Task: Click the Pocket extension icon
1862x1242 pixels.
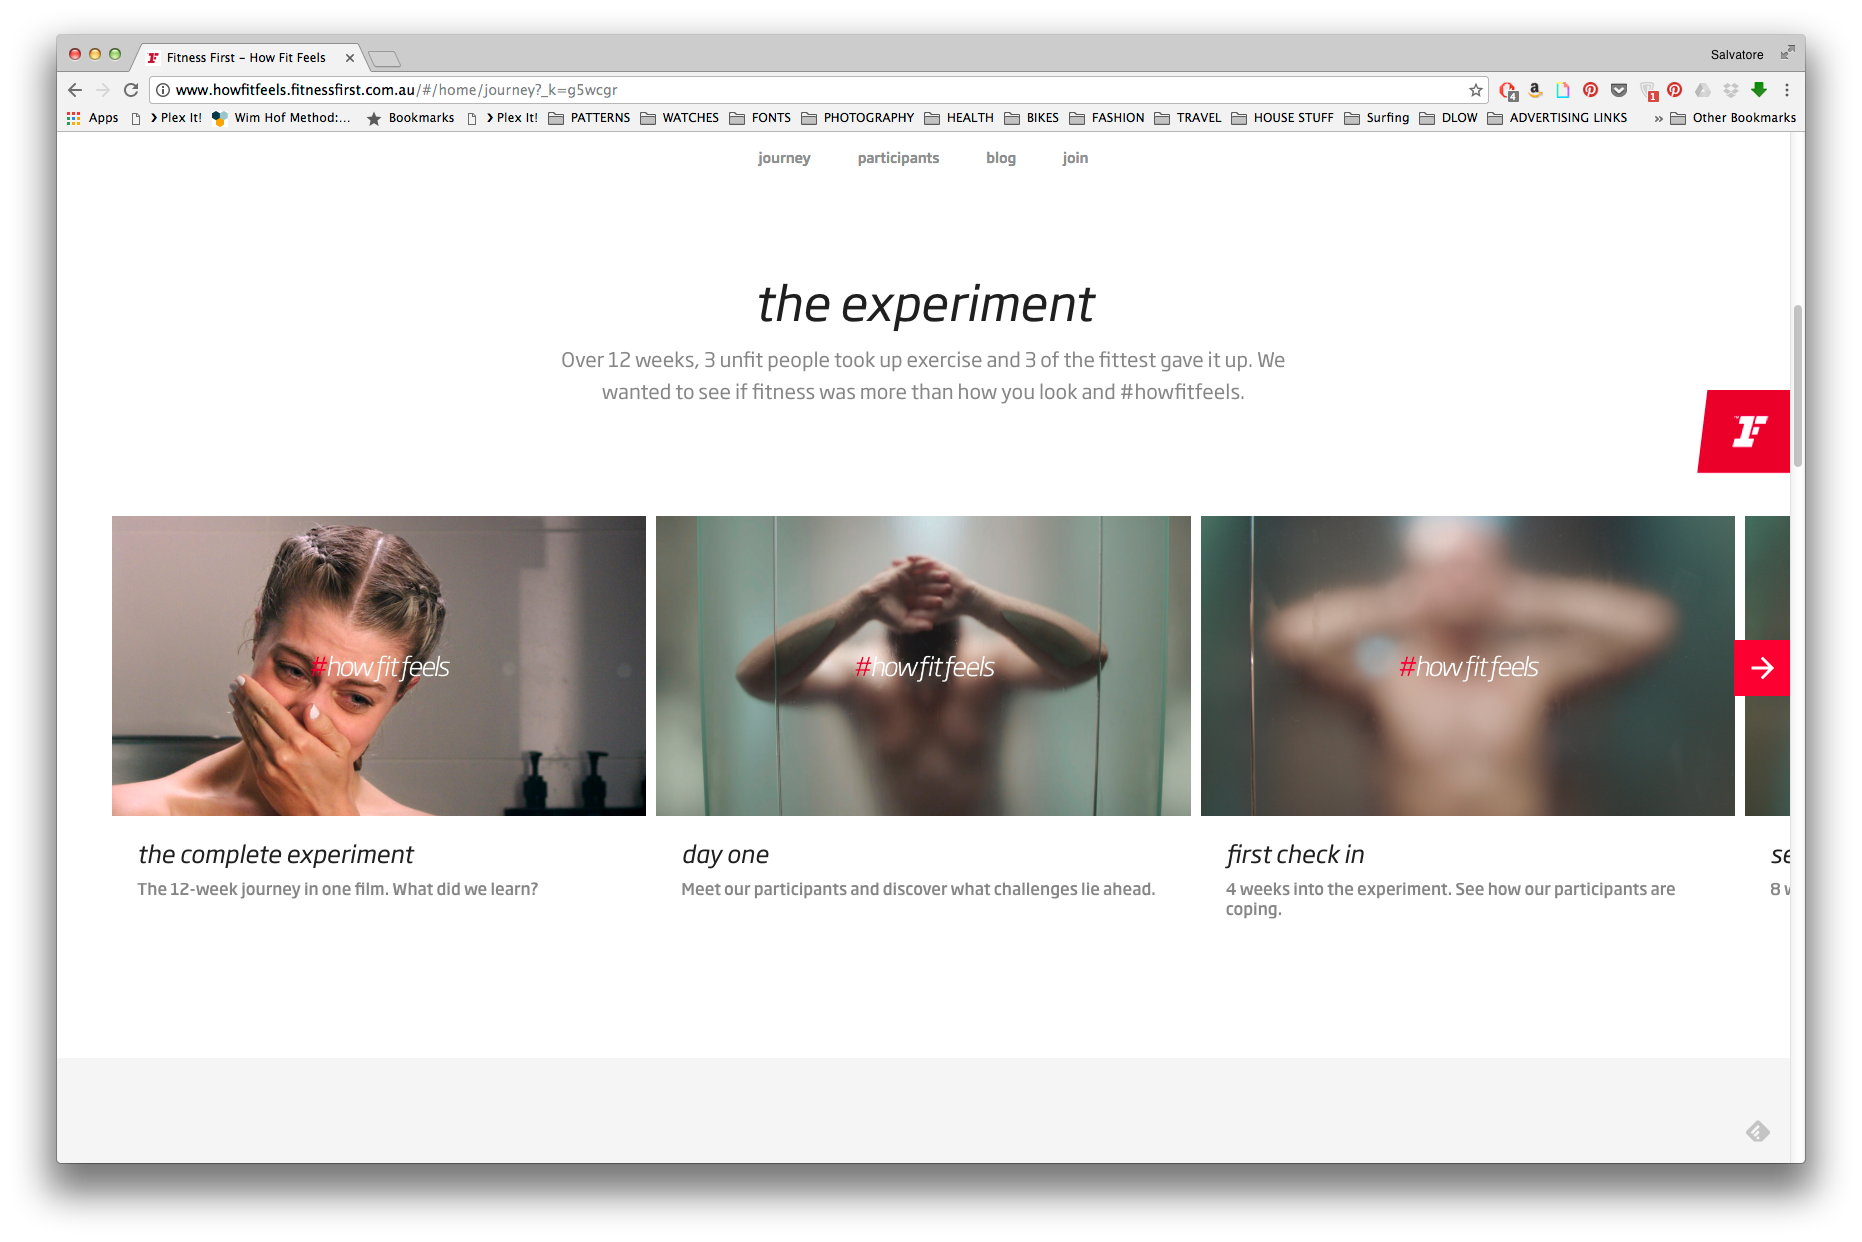Action: click(x=1619, y=90)
